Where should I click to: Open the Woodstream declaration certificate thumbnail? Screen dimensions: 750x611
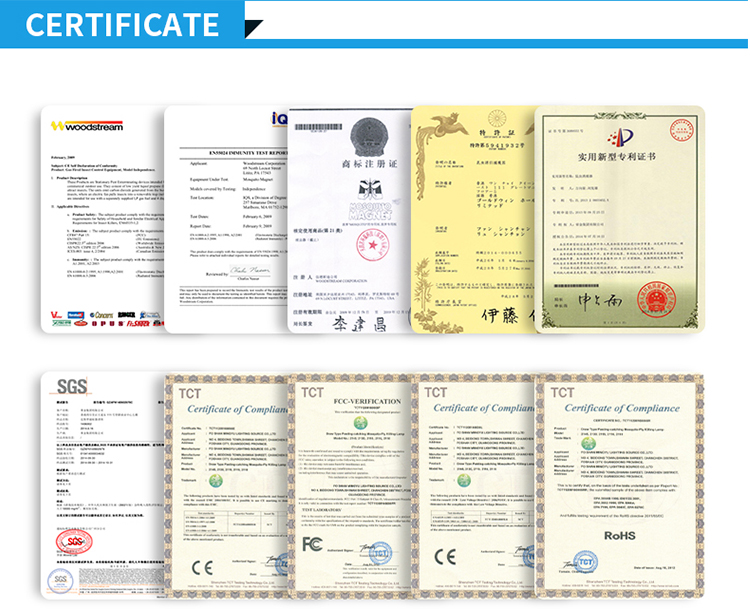102,220
